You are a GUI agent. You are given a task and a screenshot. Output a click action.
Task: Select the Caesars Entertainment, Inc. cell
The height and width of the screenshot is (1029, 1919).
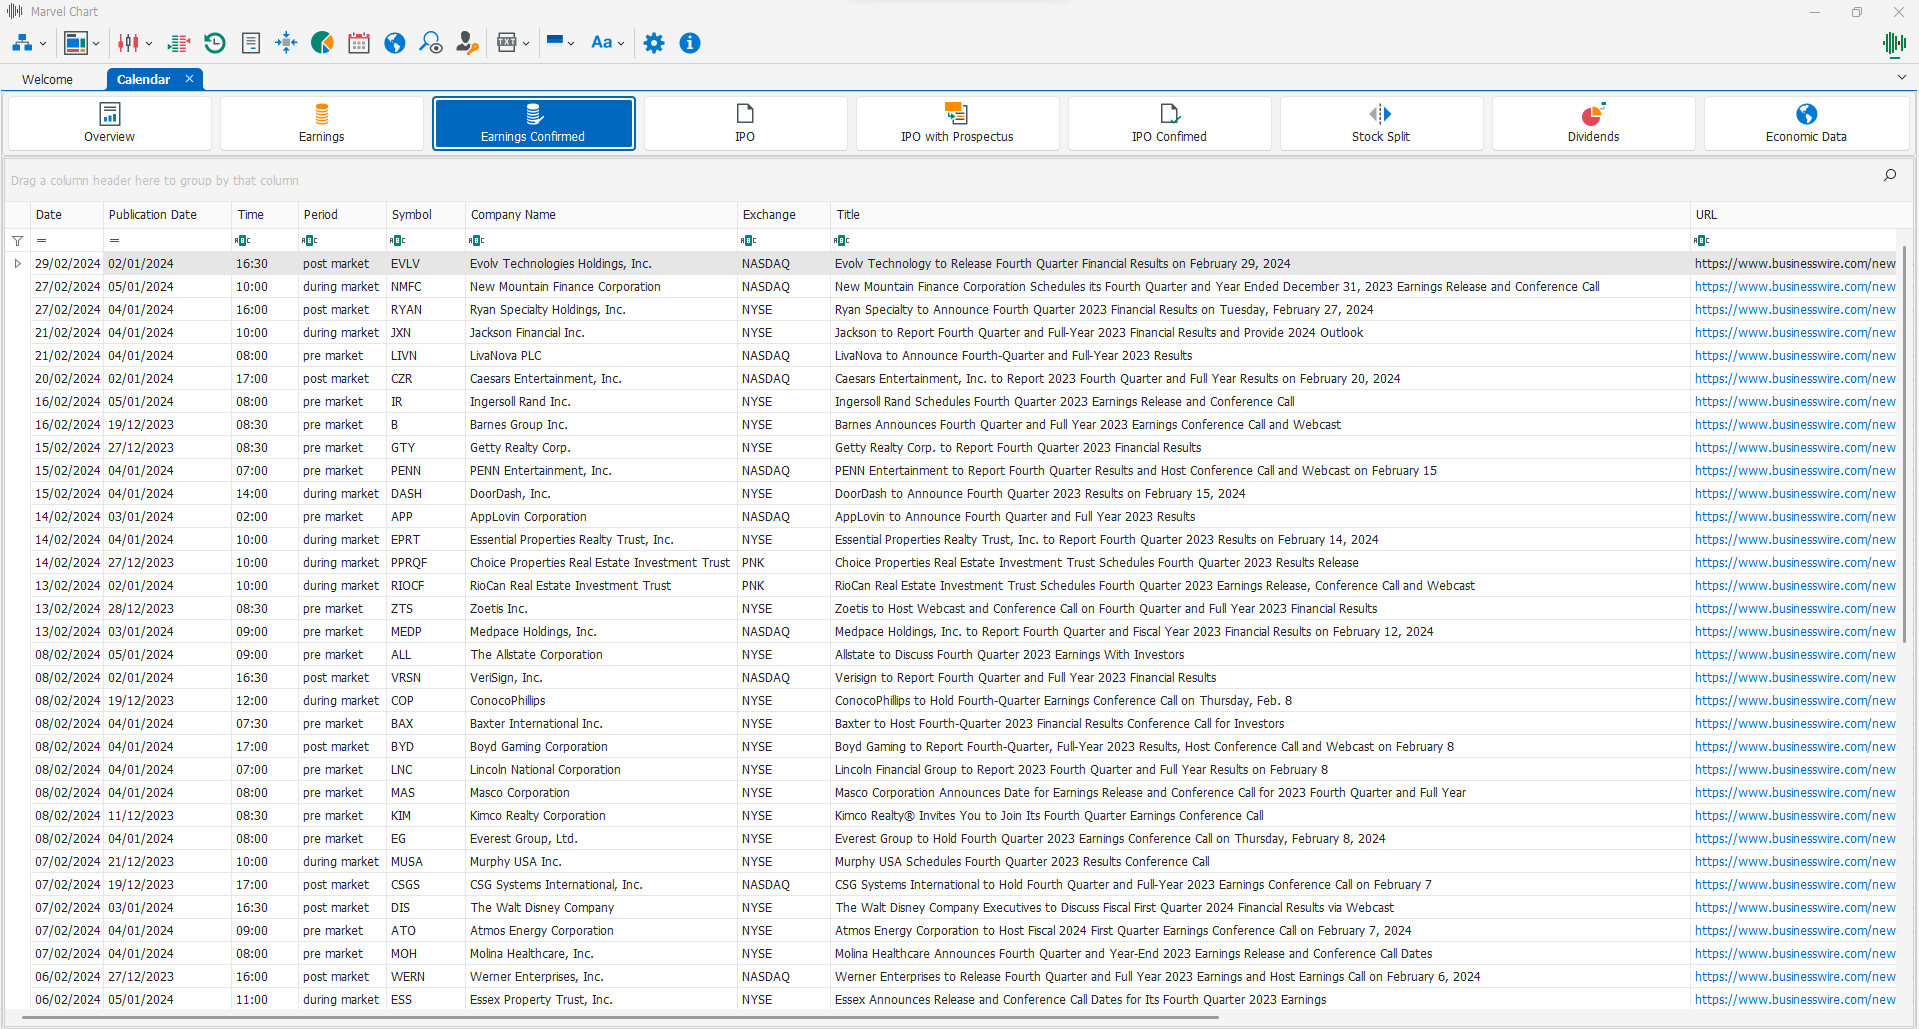click(601, 379)
